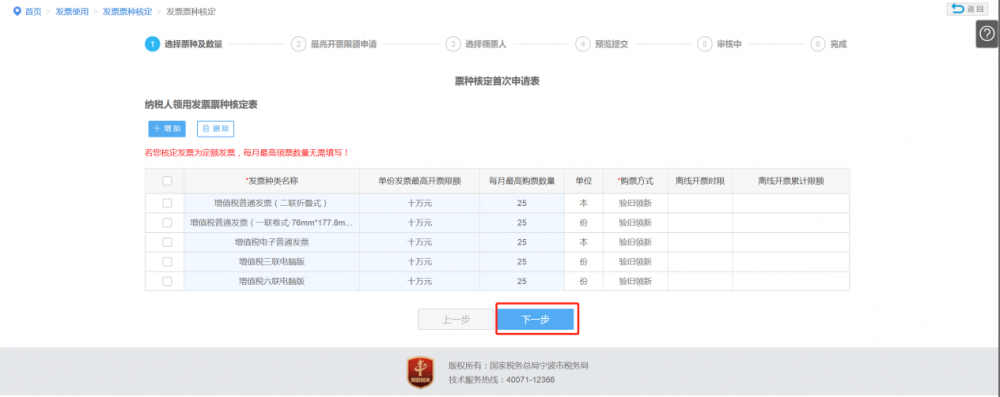This screenshot has width=1000, height=397.
Task: Edit quantity 25 in 二联折叠式 row
Action: [x=522, y=203]
